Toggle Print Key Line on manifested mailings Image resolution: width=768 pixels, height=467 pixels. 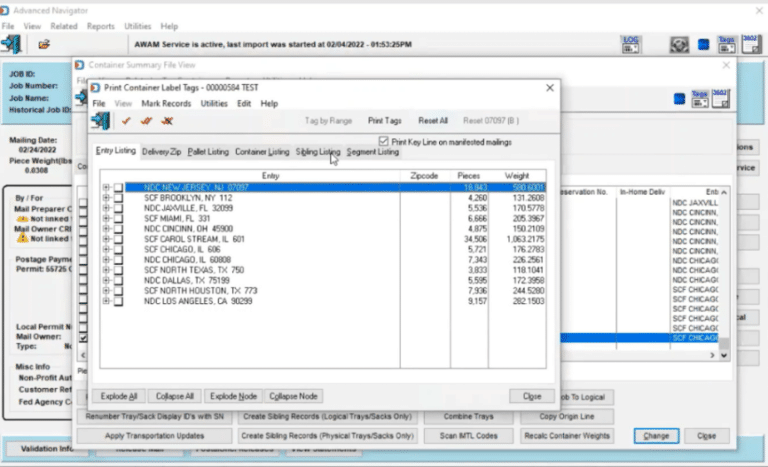385,140
